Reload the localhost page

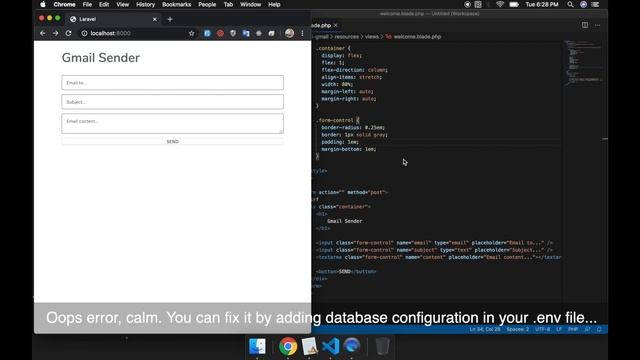click(x=69, y=33)
